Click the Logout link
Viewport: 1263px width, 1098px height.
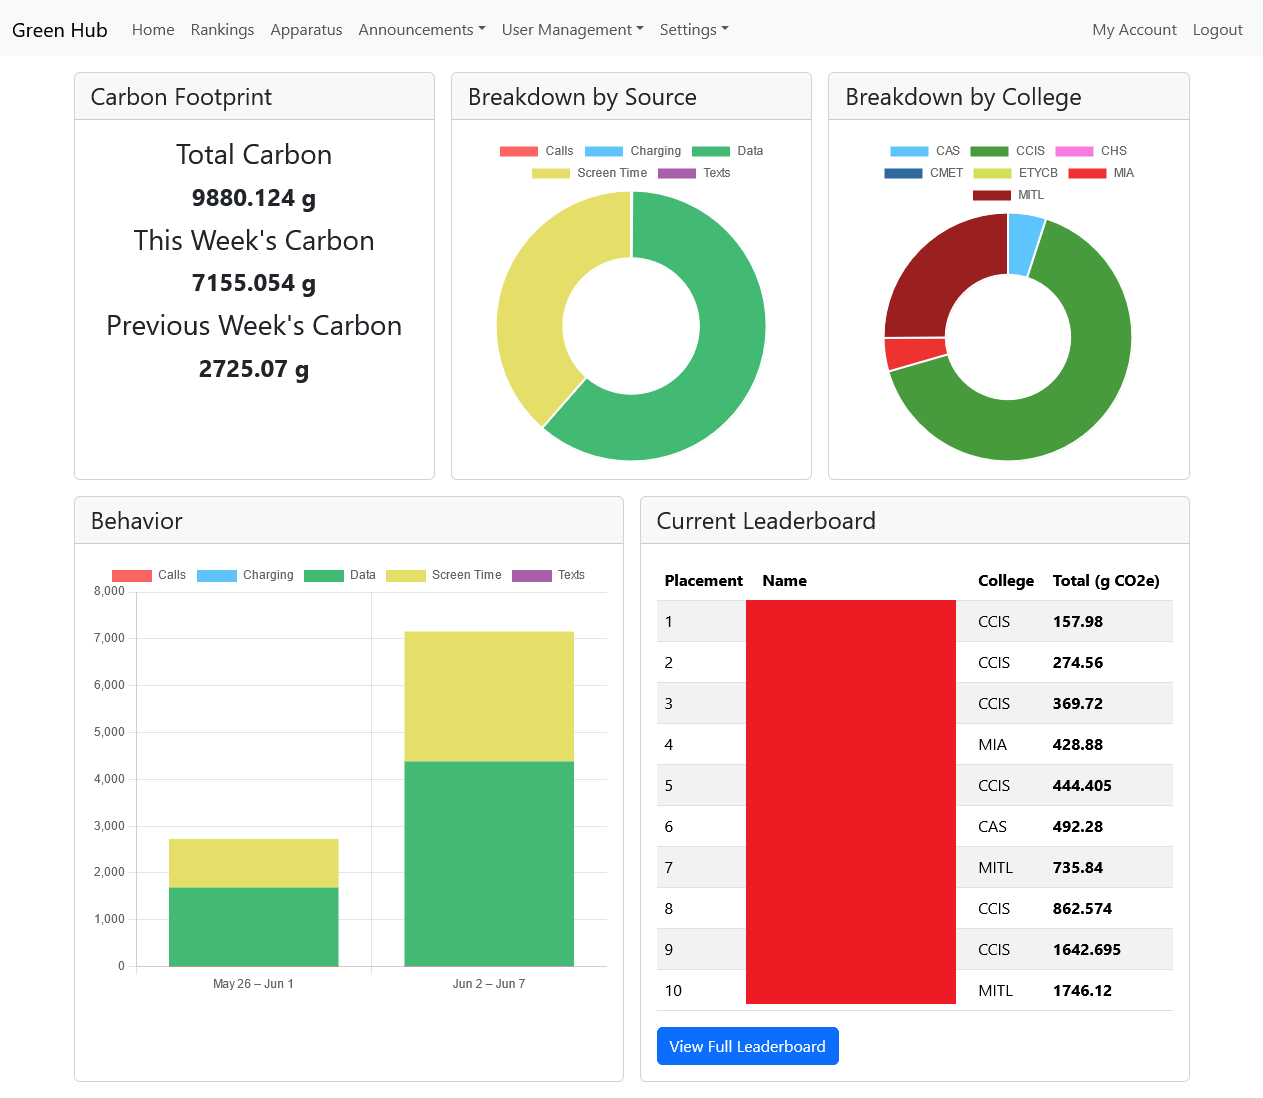click(x=1217, y=30)
